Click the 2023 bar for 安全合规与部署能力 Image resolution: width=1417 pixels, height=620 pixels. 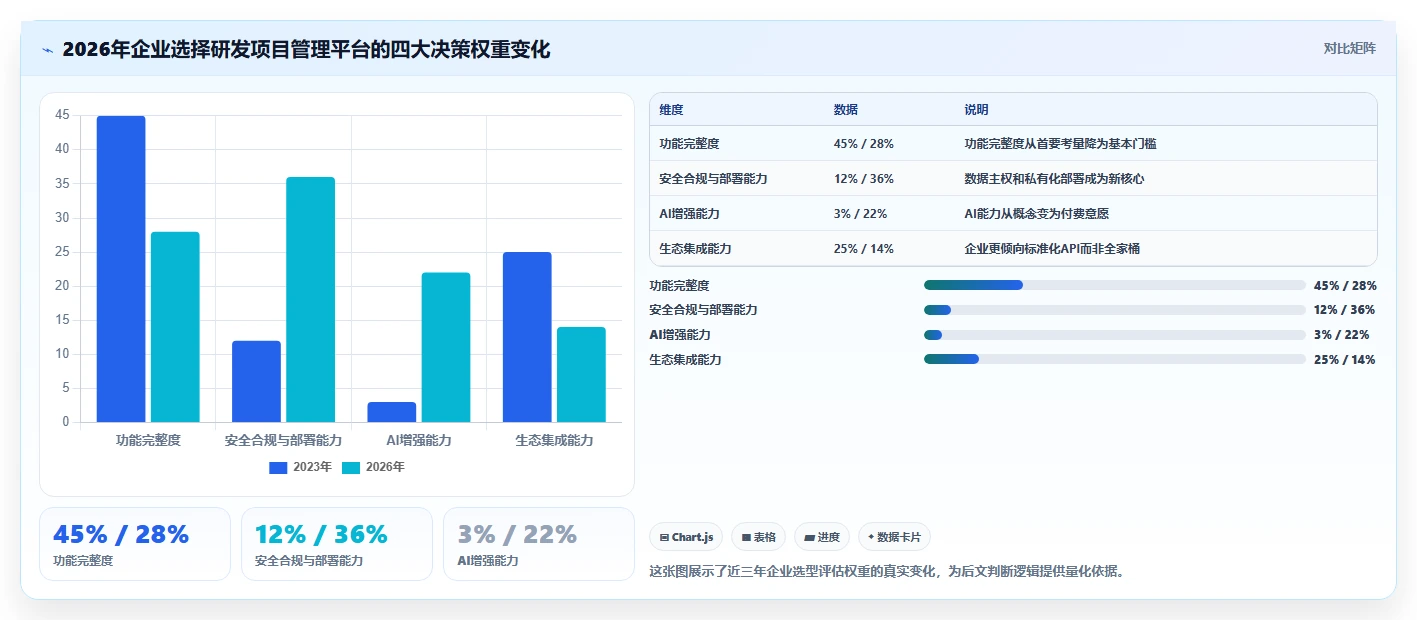[x=256, y=381]
